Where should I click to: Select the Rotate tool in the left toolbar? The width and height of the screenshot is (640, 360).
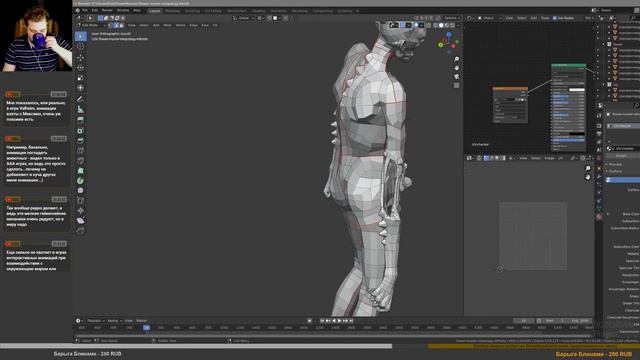(81, 68)
